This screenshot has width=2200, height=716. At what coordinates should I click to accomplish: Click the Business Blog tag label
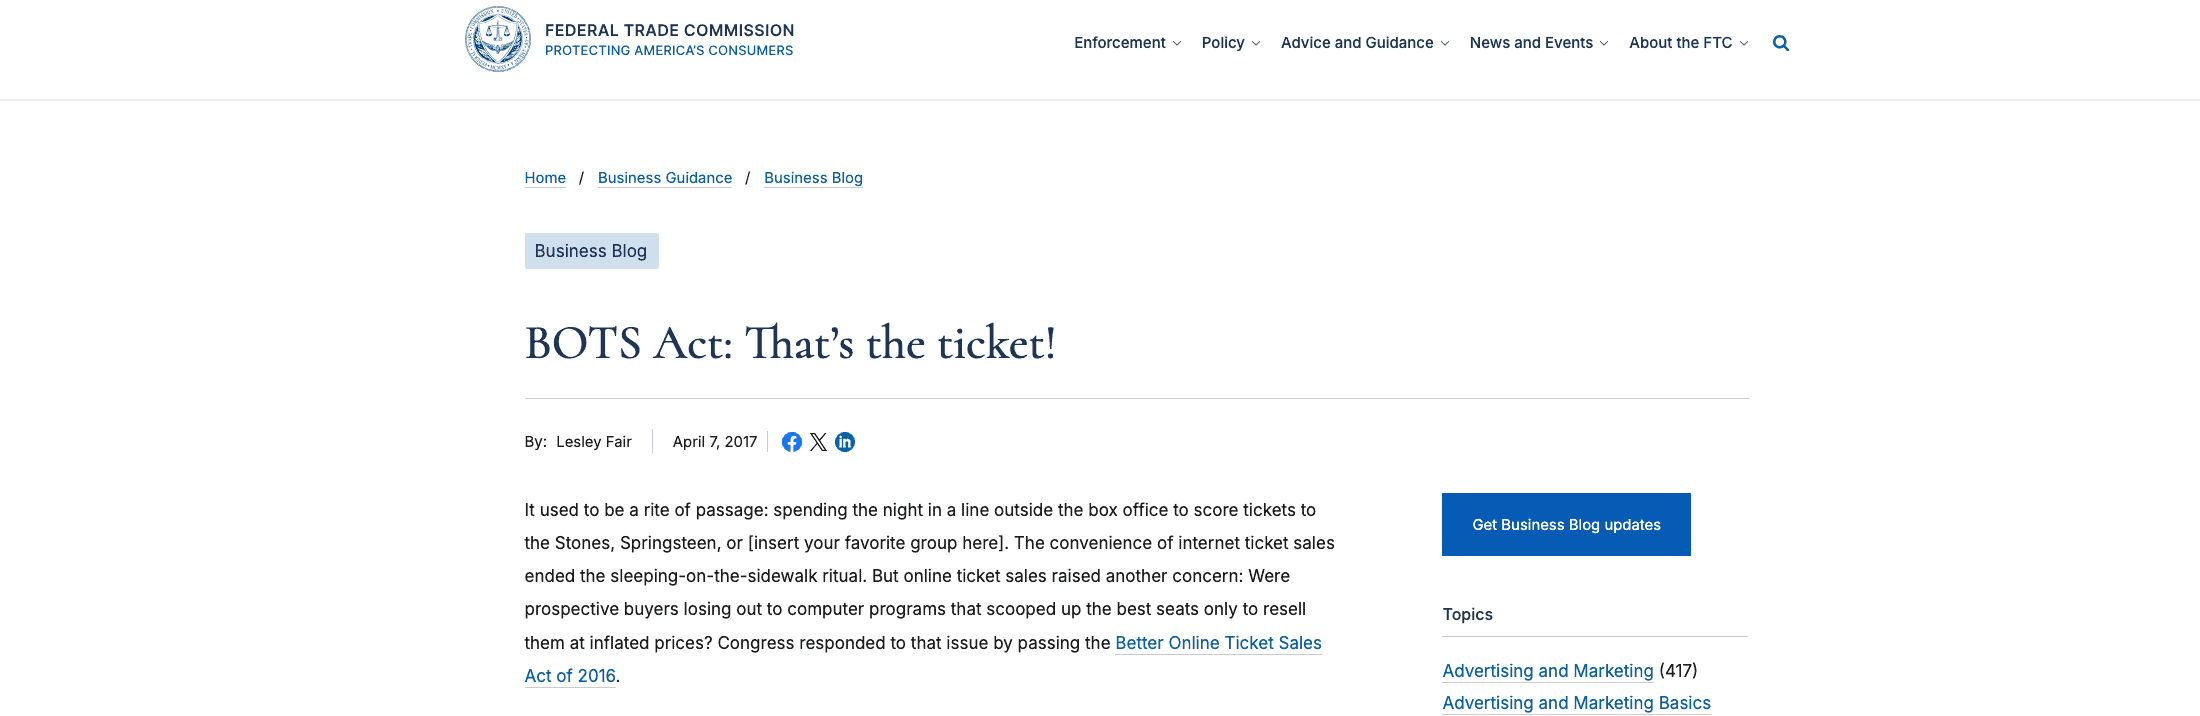coord(591,251)
